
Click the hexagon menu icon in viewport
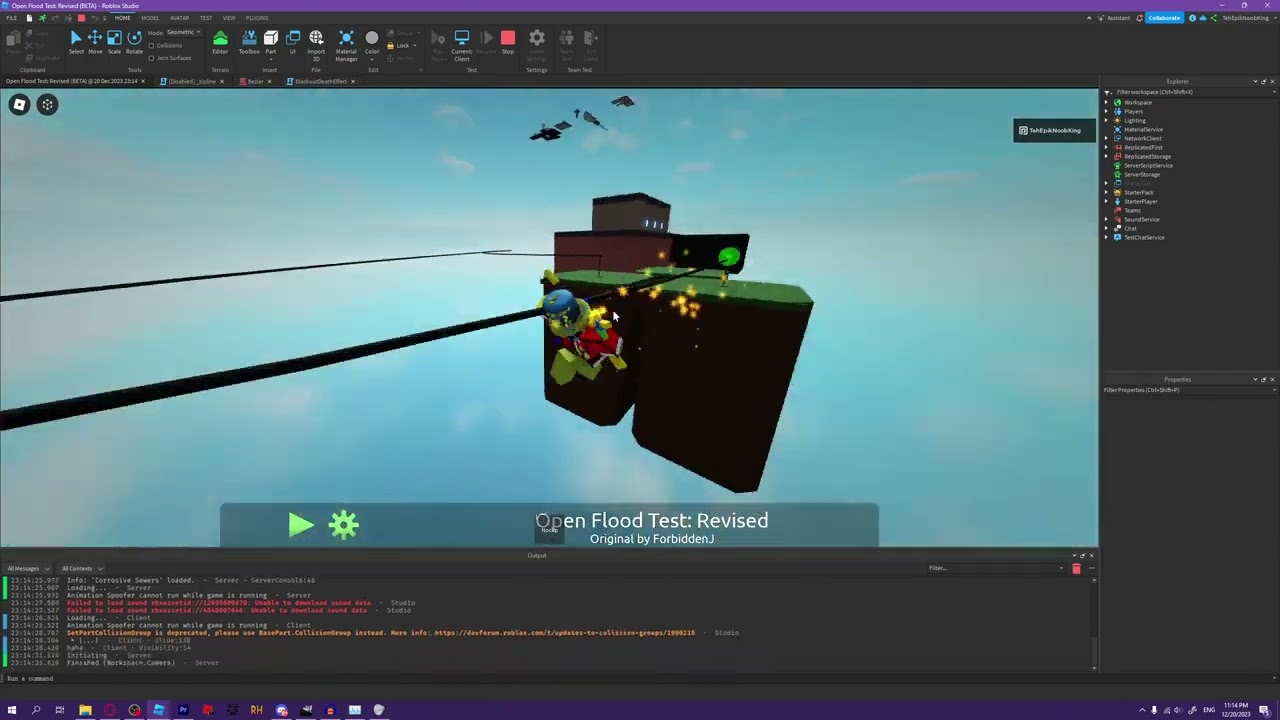[x=47, y=104]
